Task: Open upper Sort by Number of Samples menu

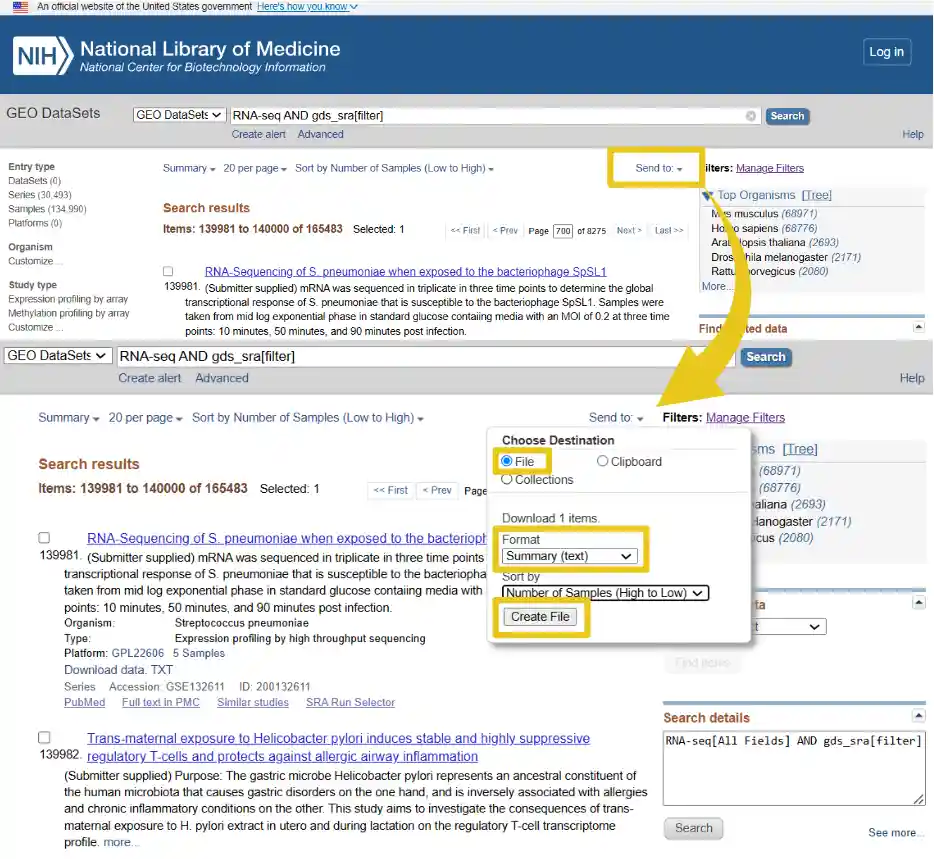Action: coord(394,169)
